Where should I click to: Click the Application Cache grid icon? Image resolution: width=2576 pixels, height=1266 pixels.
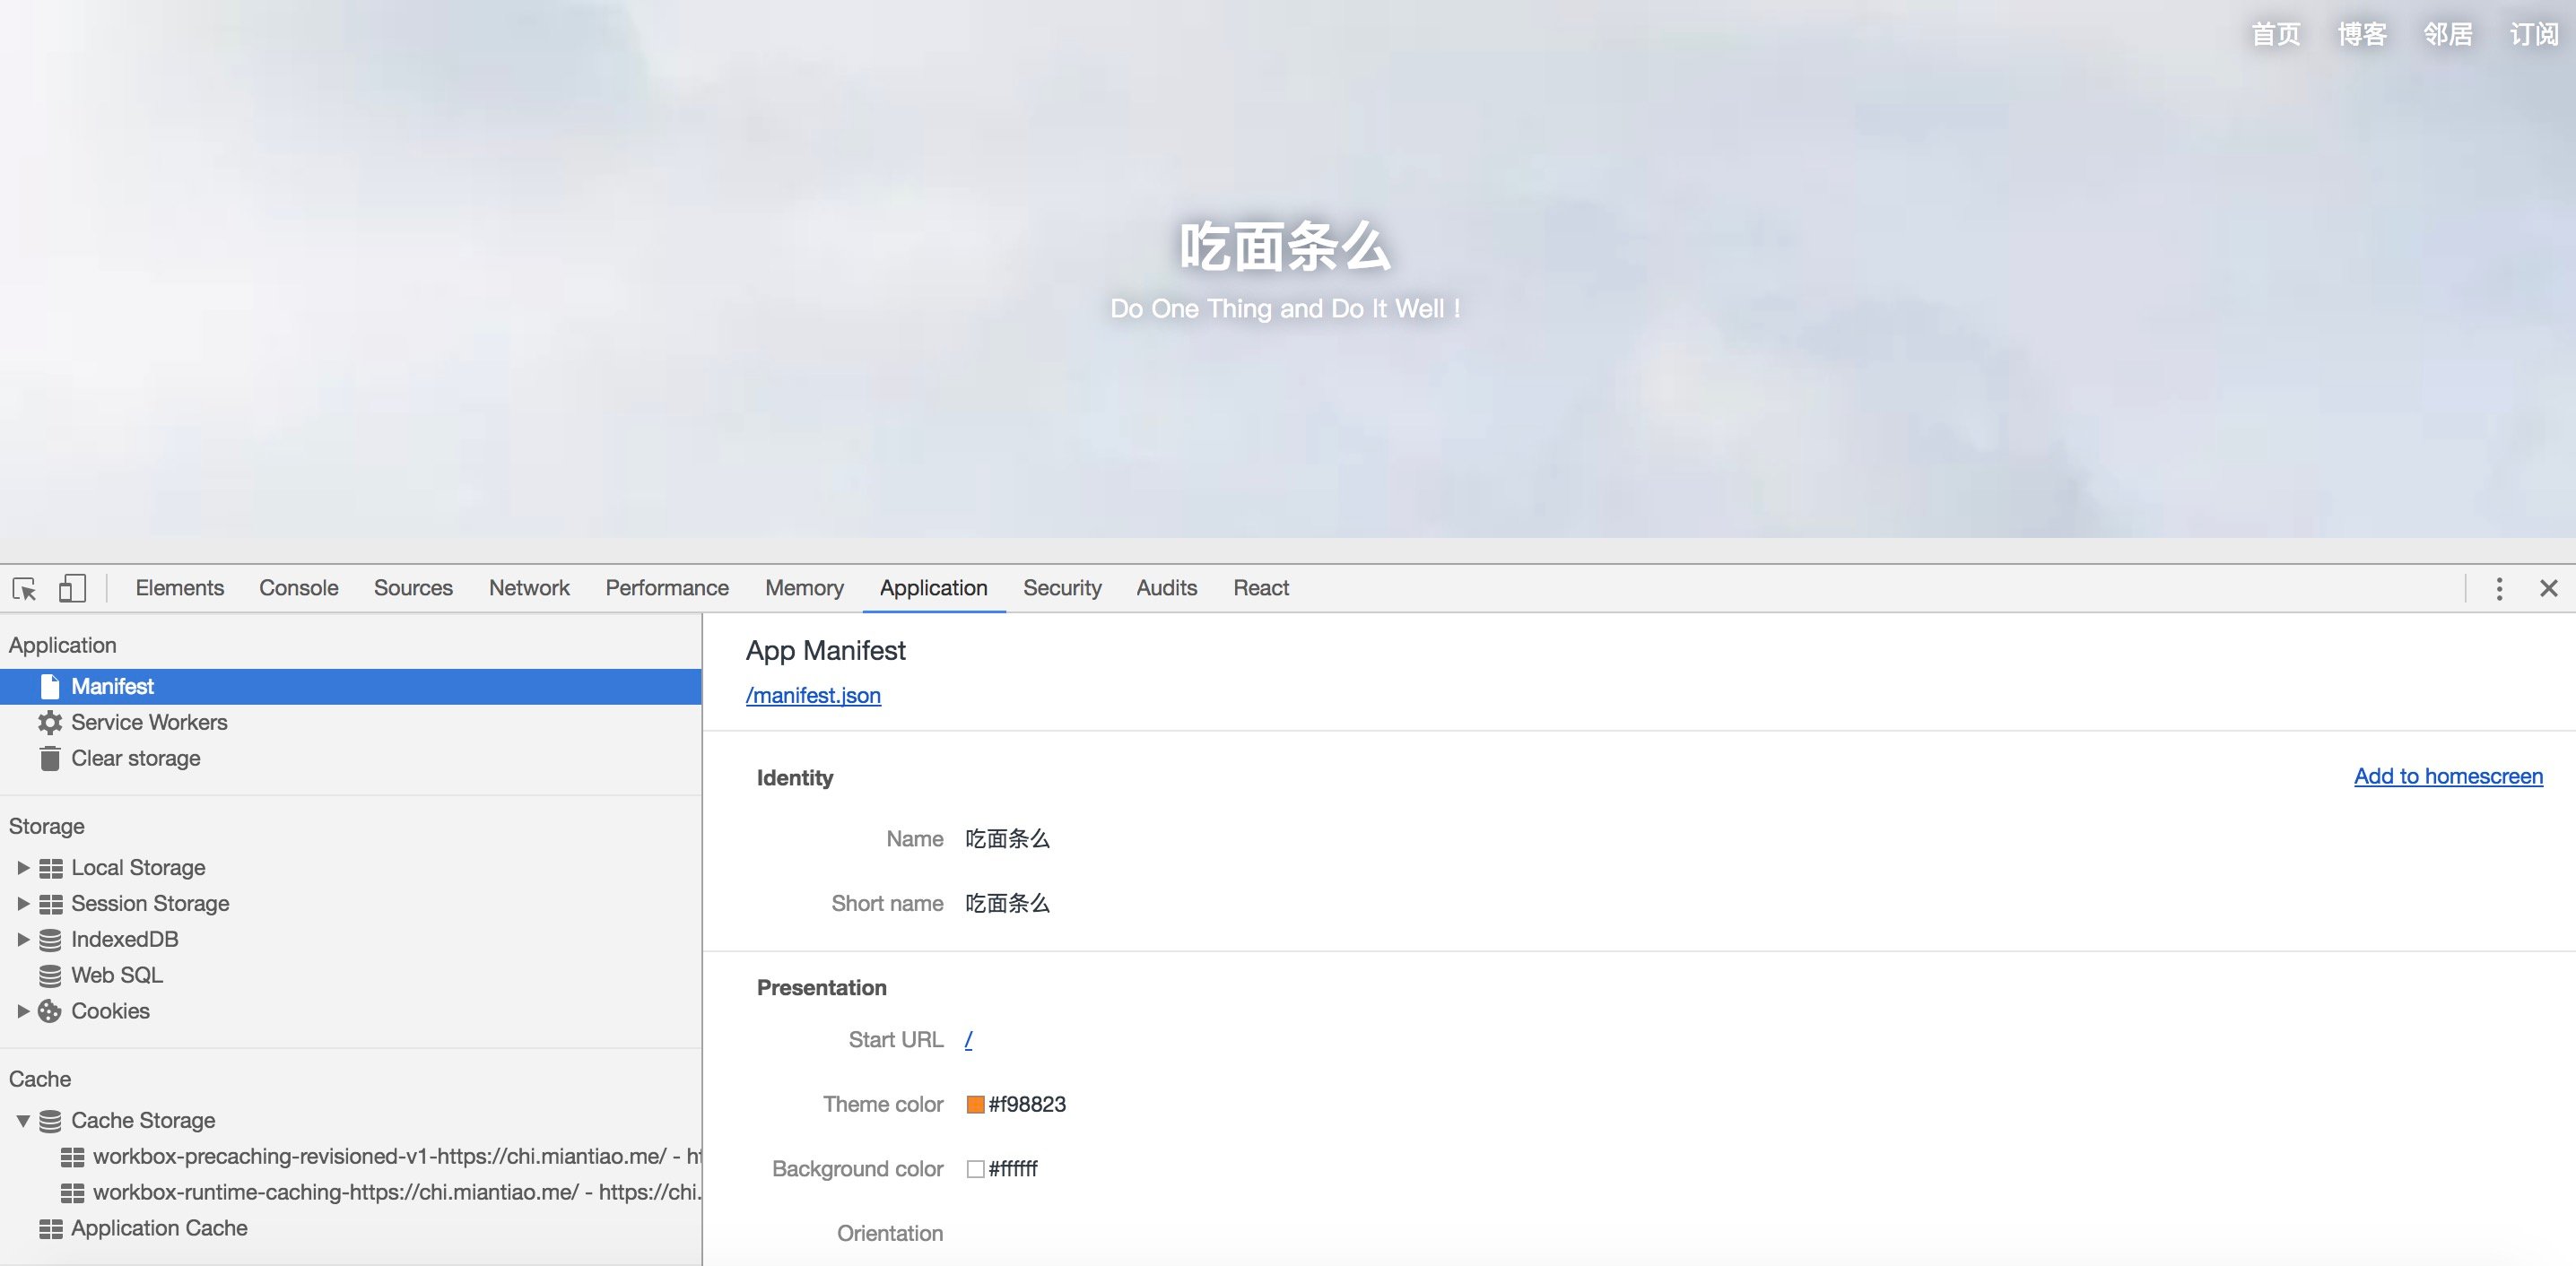pyautogui.click(x=50, y=1228)
